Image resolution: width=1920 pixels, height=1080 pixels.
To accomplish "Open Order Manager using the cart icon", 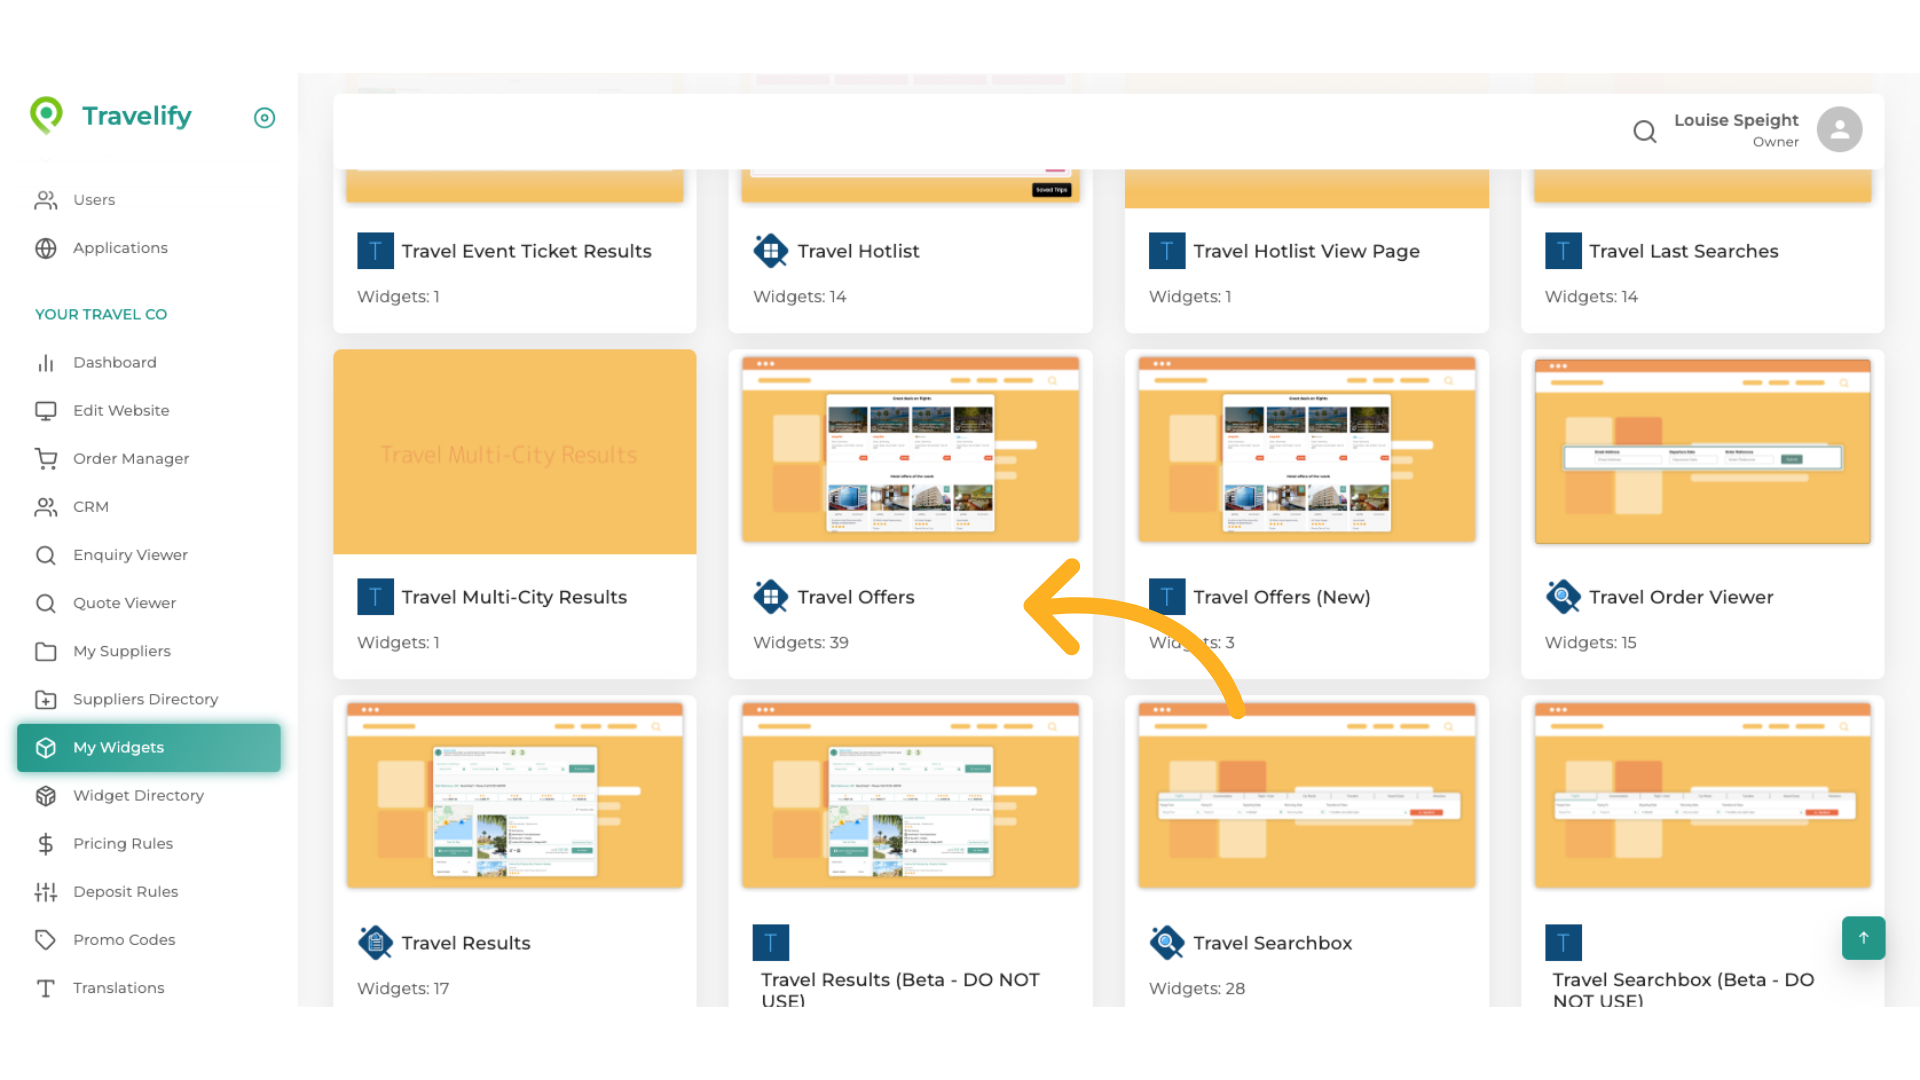I will click(46, 458).
